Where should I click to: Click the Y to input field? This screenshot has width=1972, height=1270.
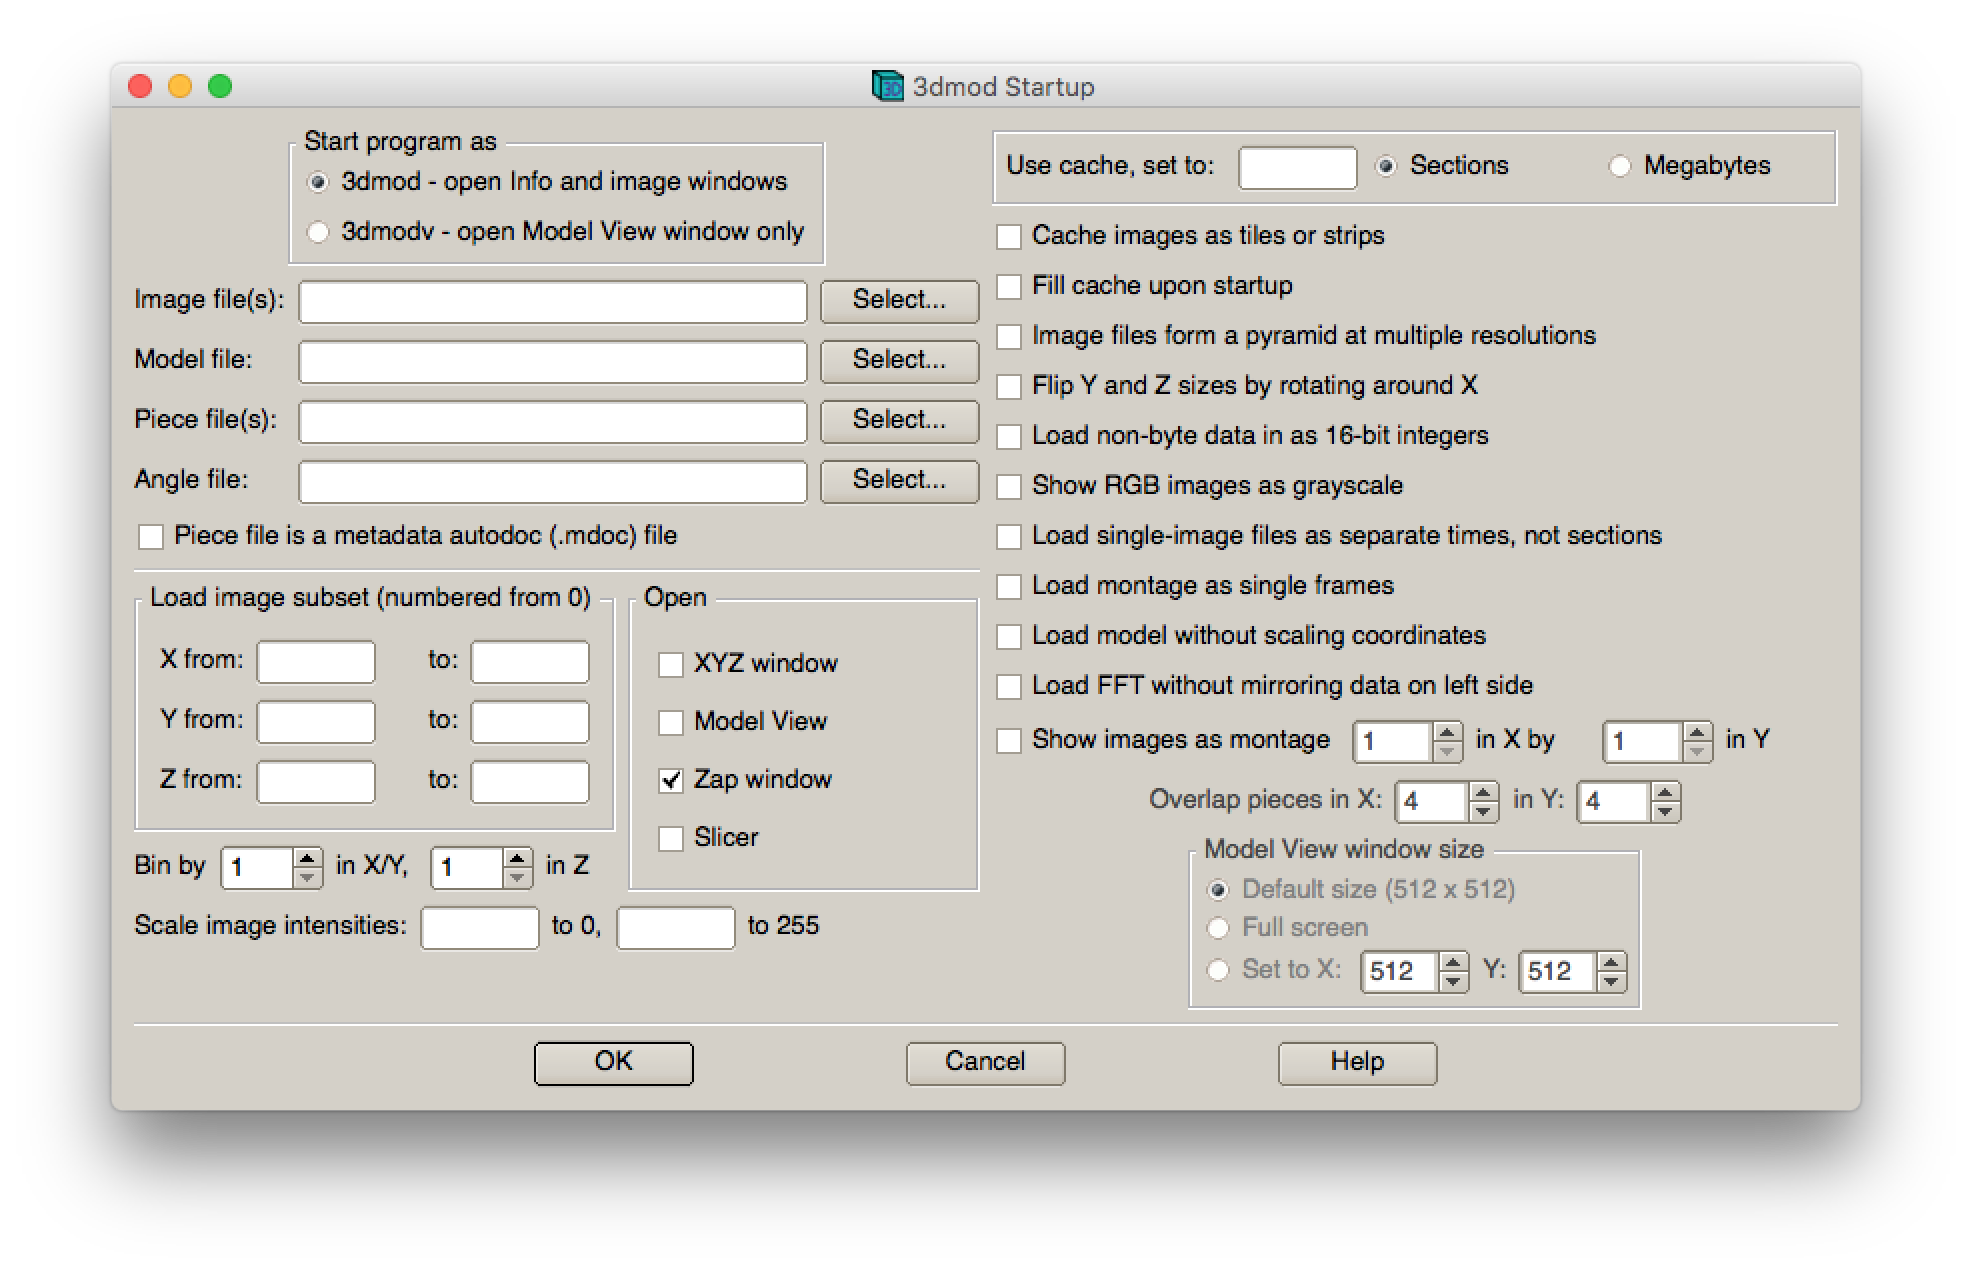point(530,721)
